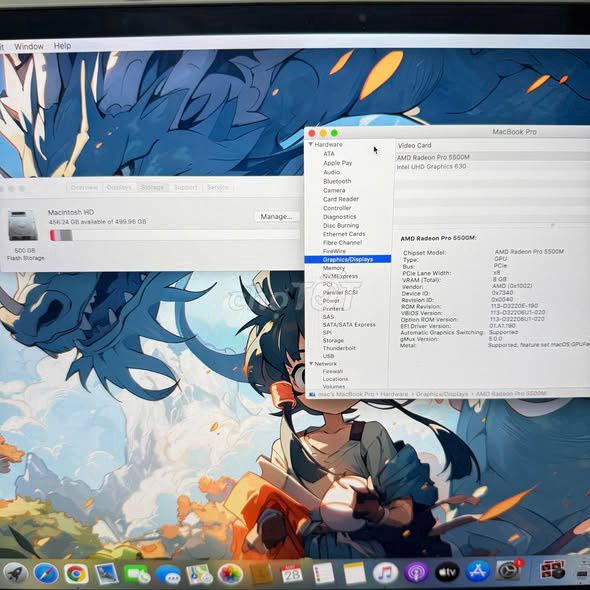Image resolution: width=590 pixels, height=590 pixels.
Task: Open the Notes app in Dock
Action: coord(354,573)
